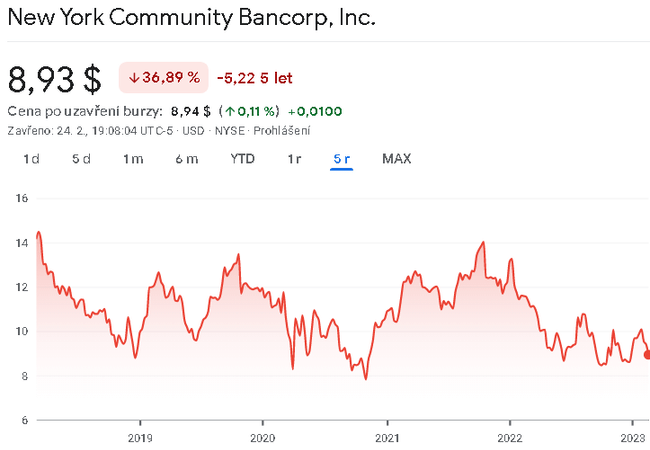Click the chart peak near late 2021
The image size is (650, 450).
pyautogui.click(x=484, y=243)
